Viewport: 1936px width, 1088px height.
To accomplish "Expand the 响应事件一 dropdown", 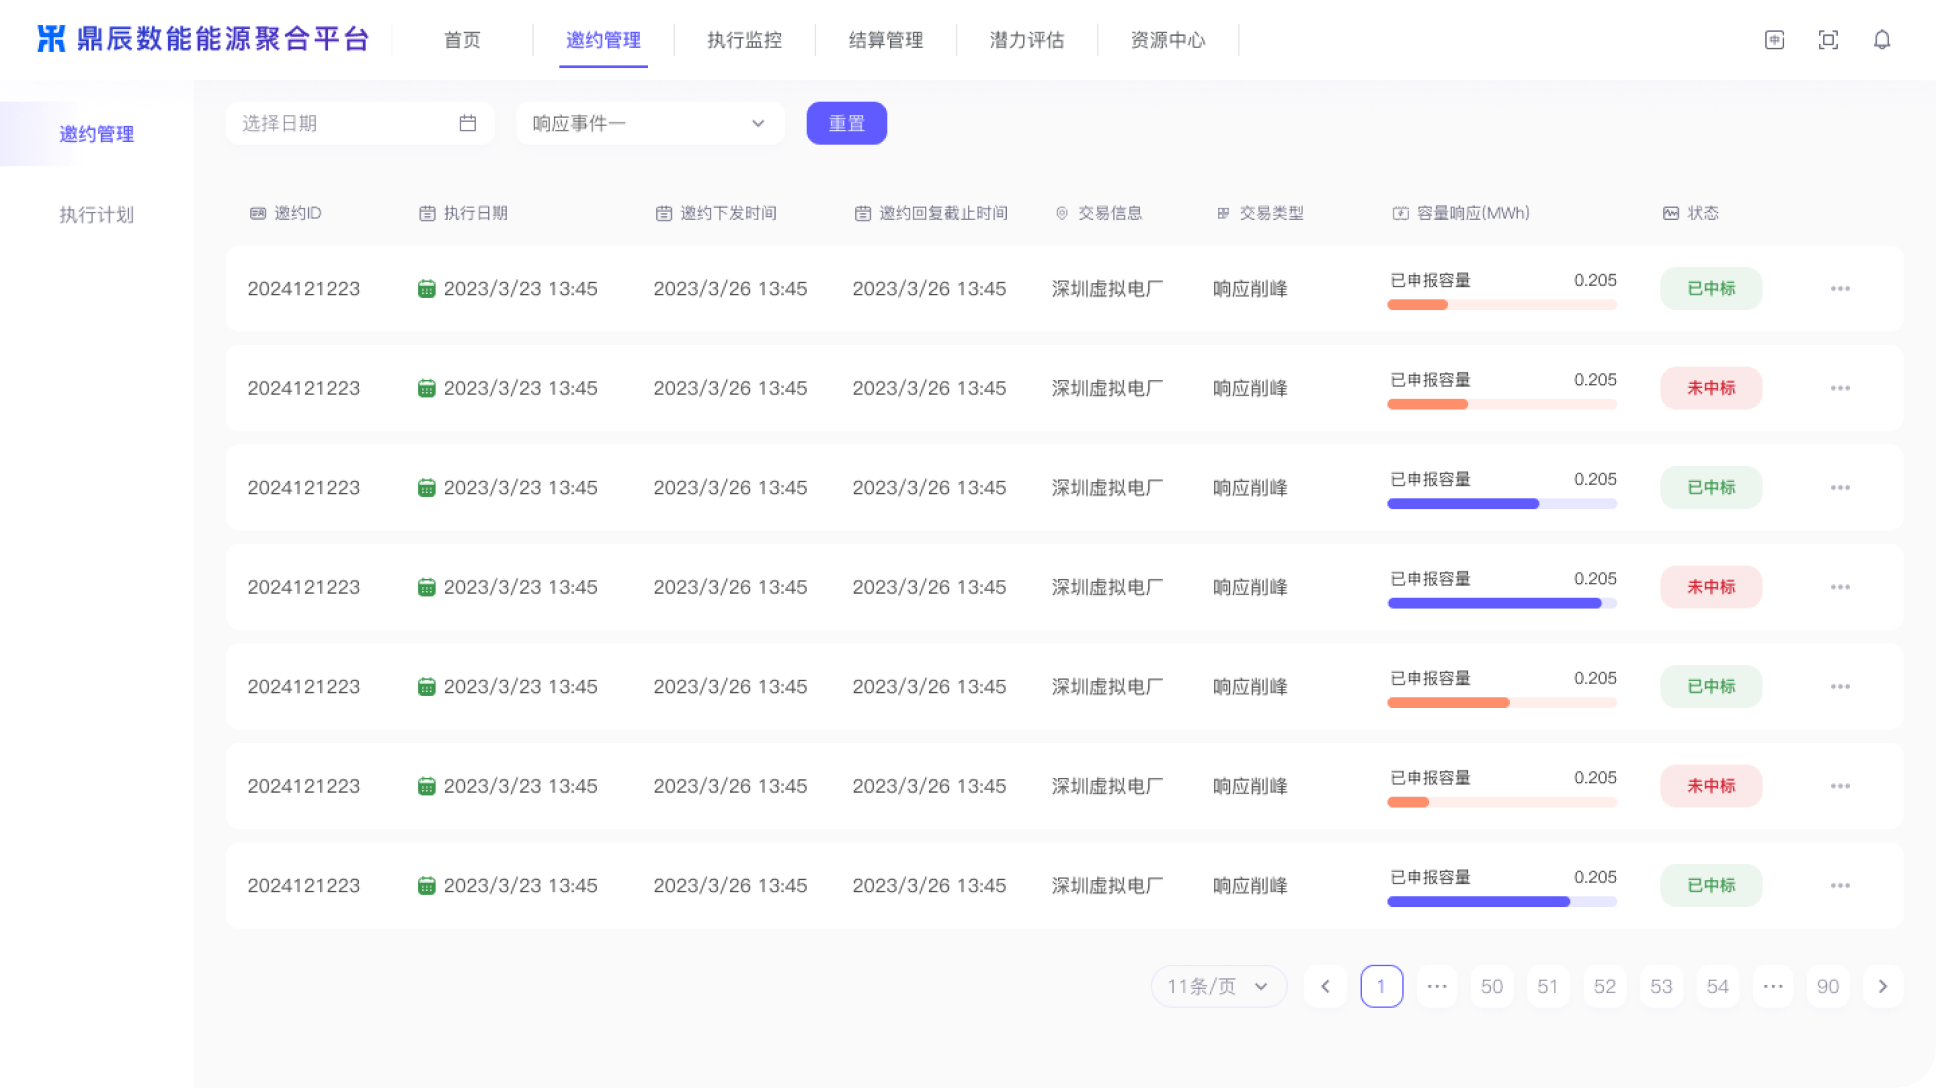I will point(650,123).
